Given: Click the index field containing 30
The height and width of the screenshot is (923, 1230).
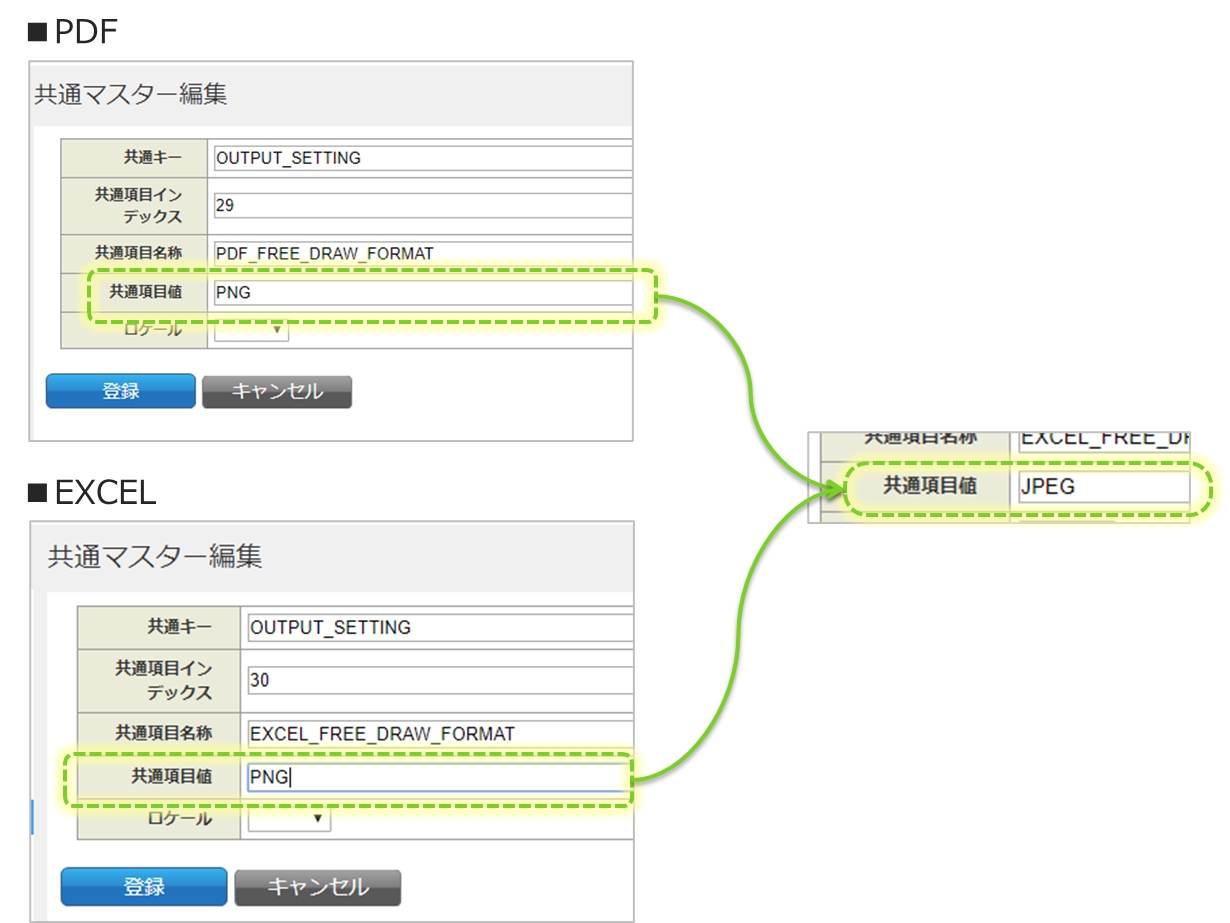Looking at the screenshot, I should point(439,680).
